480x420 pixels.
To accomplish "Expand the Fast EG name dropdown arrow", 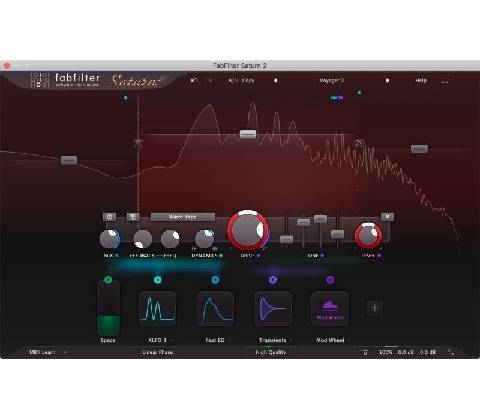I will (x=230, y=340).
